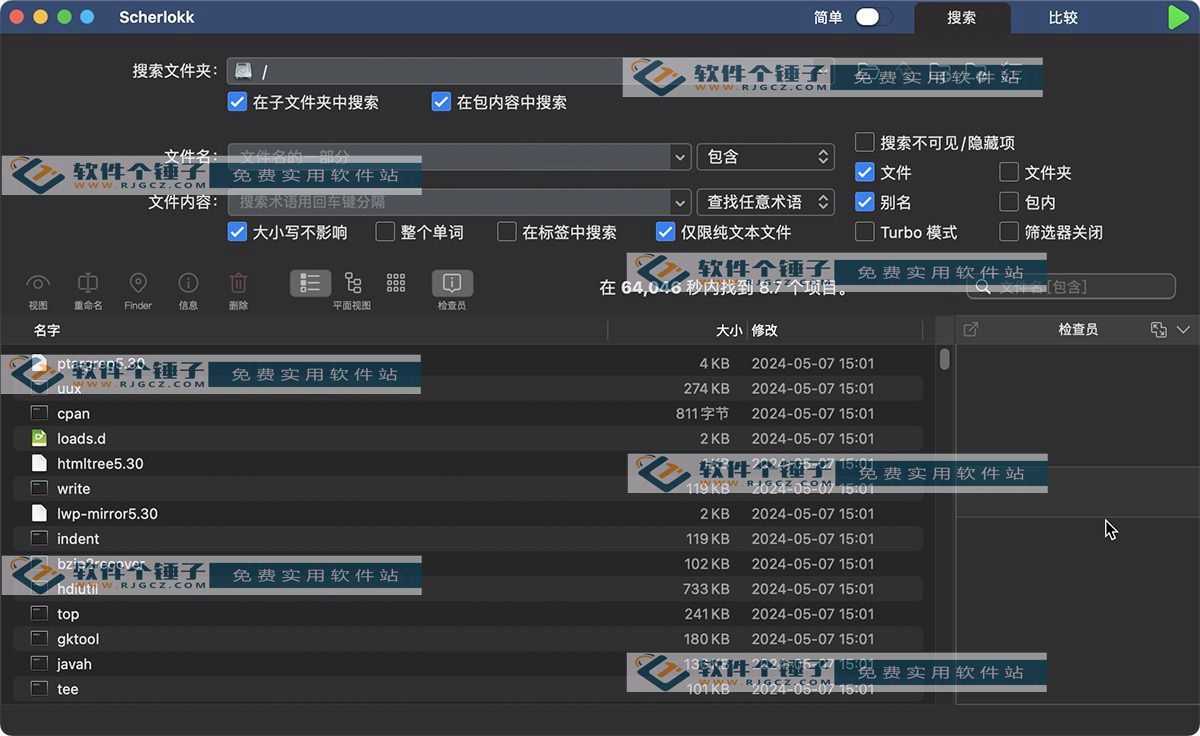Enable 整个单词 (whole word) checkbox

pyautogui.click(x=385, y=232)
